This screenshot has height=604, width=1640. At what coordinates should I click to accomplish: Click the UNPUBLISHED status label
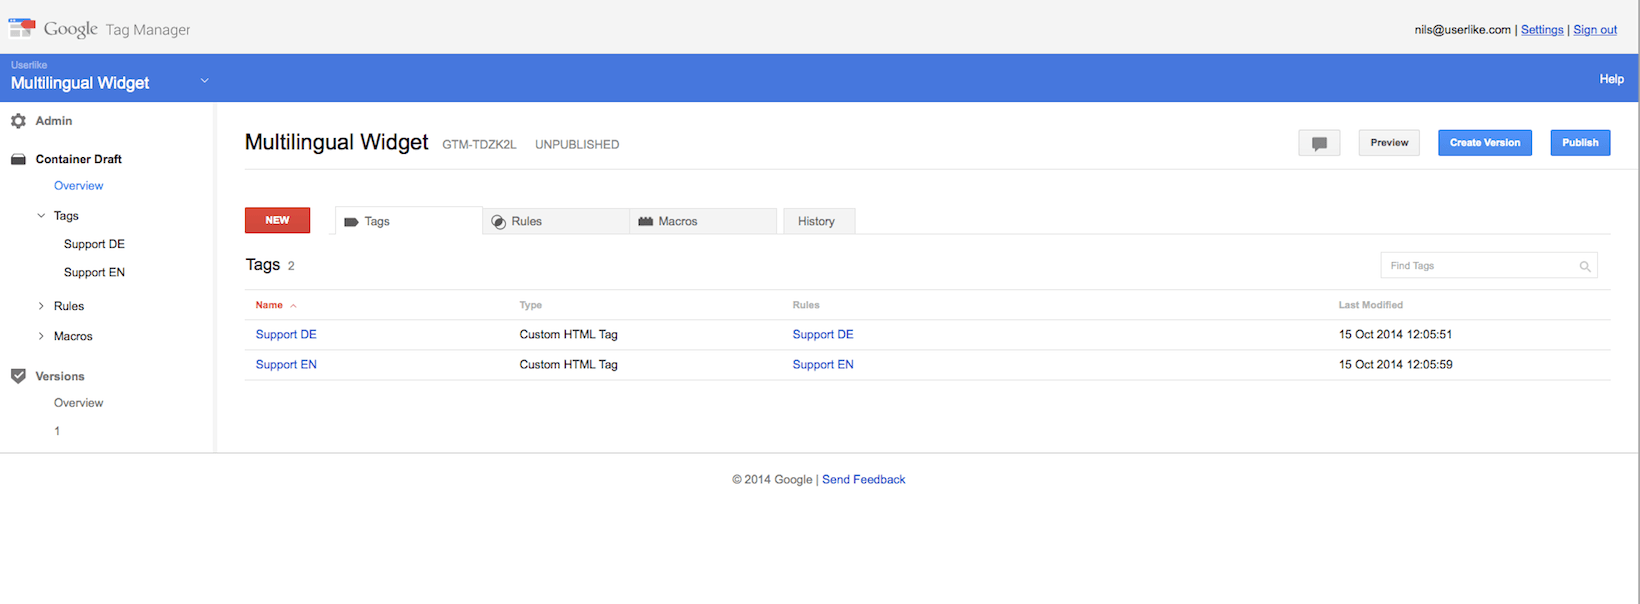(577, 145)
